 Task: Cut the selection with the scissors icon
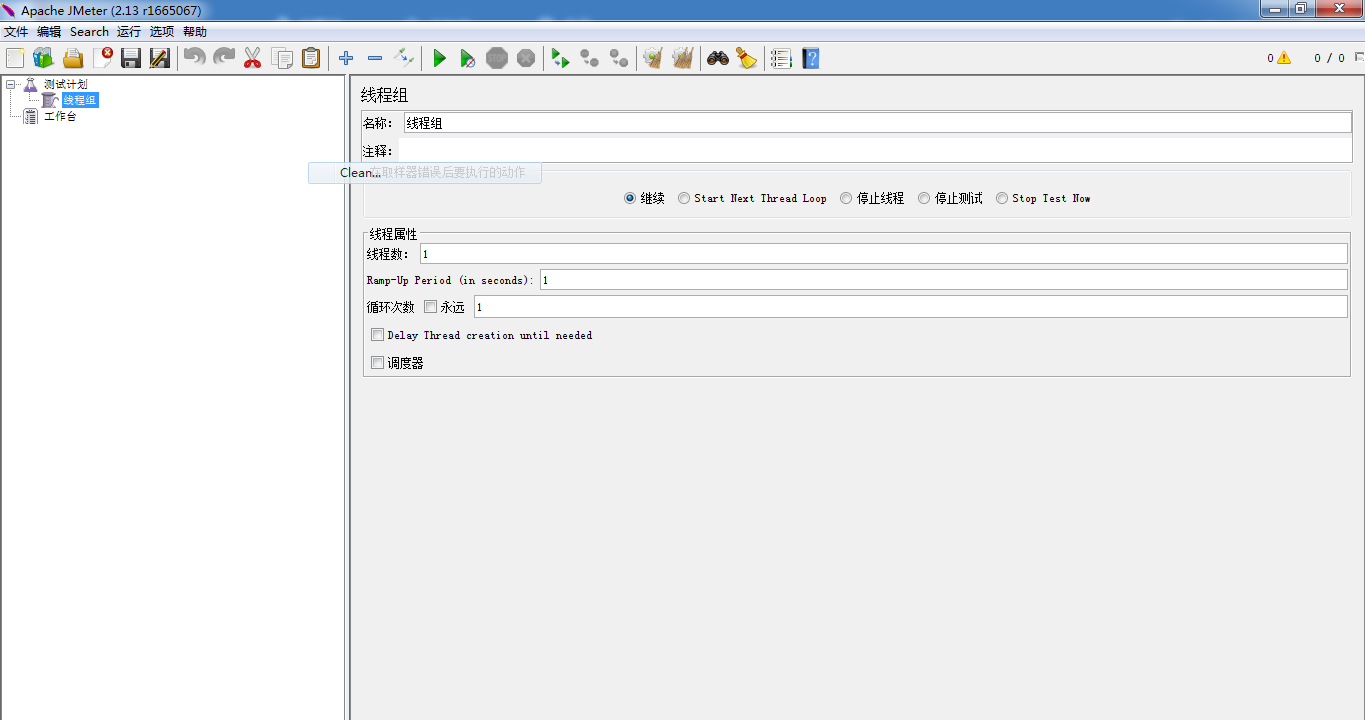(x=253, y=58)
